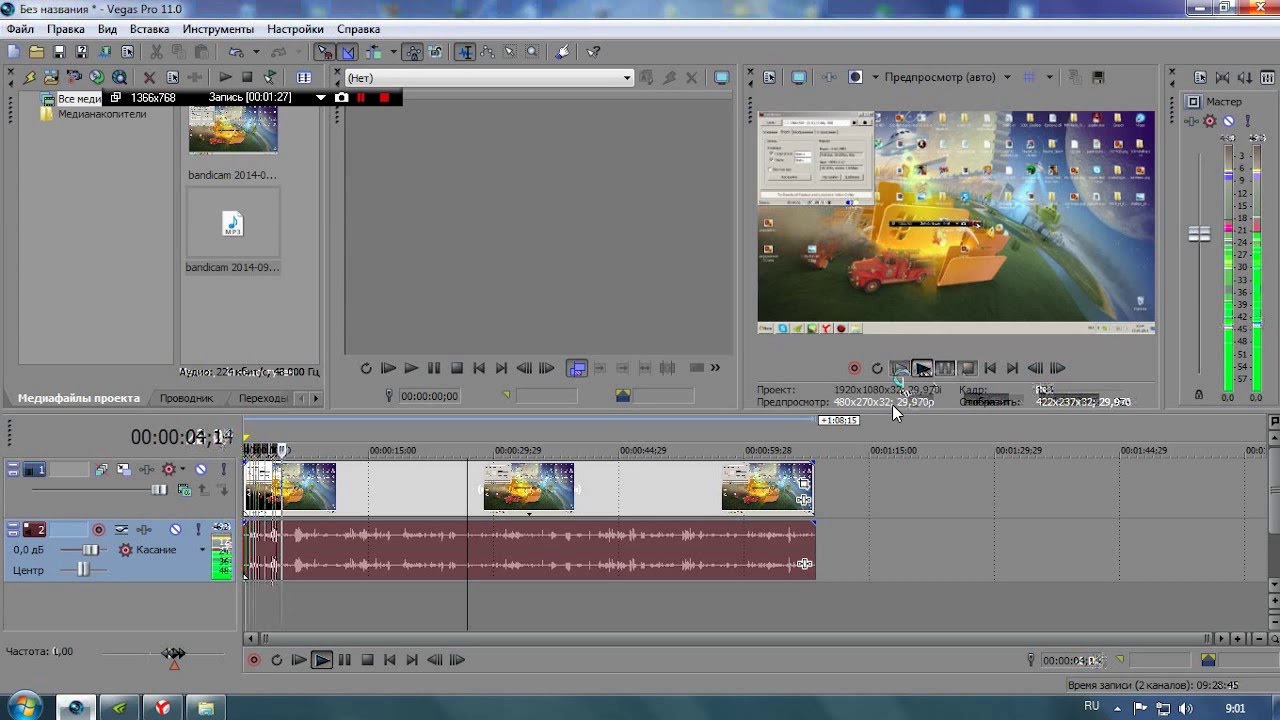This screenshot has height=720, width=1280.
Task: Switch to Медиафайлы проекта tab
Action: click(79, 398)
